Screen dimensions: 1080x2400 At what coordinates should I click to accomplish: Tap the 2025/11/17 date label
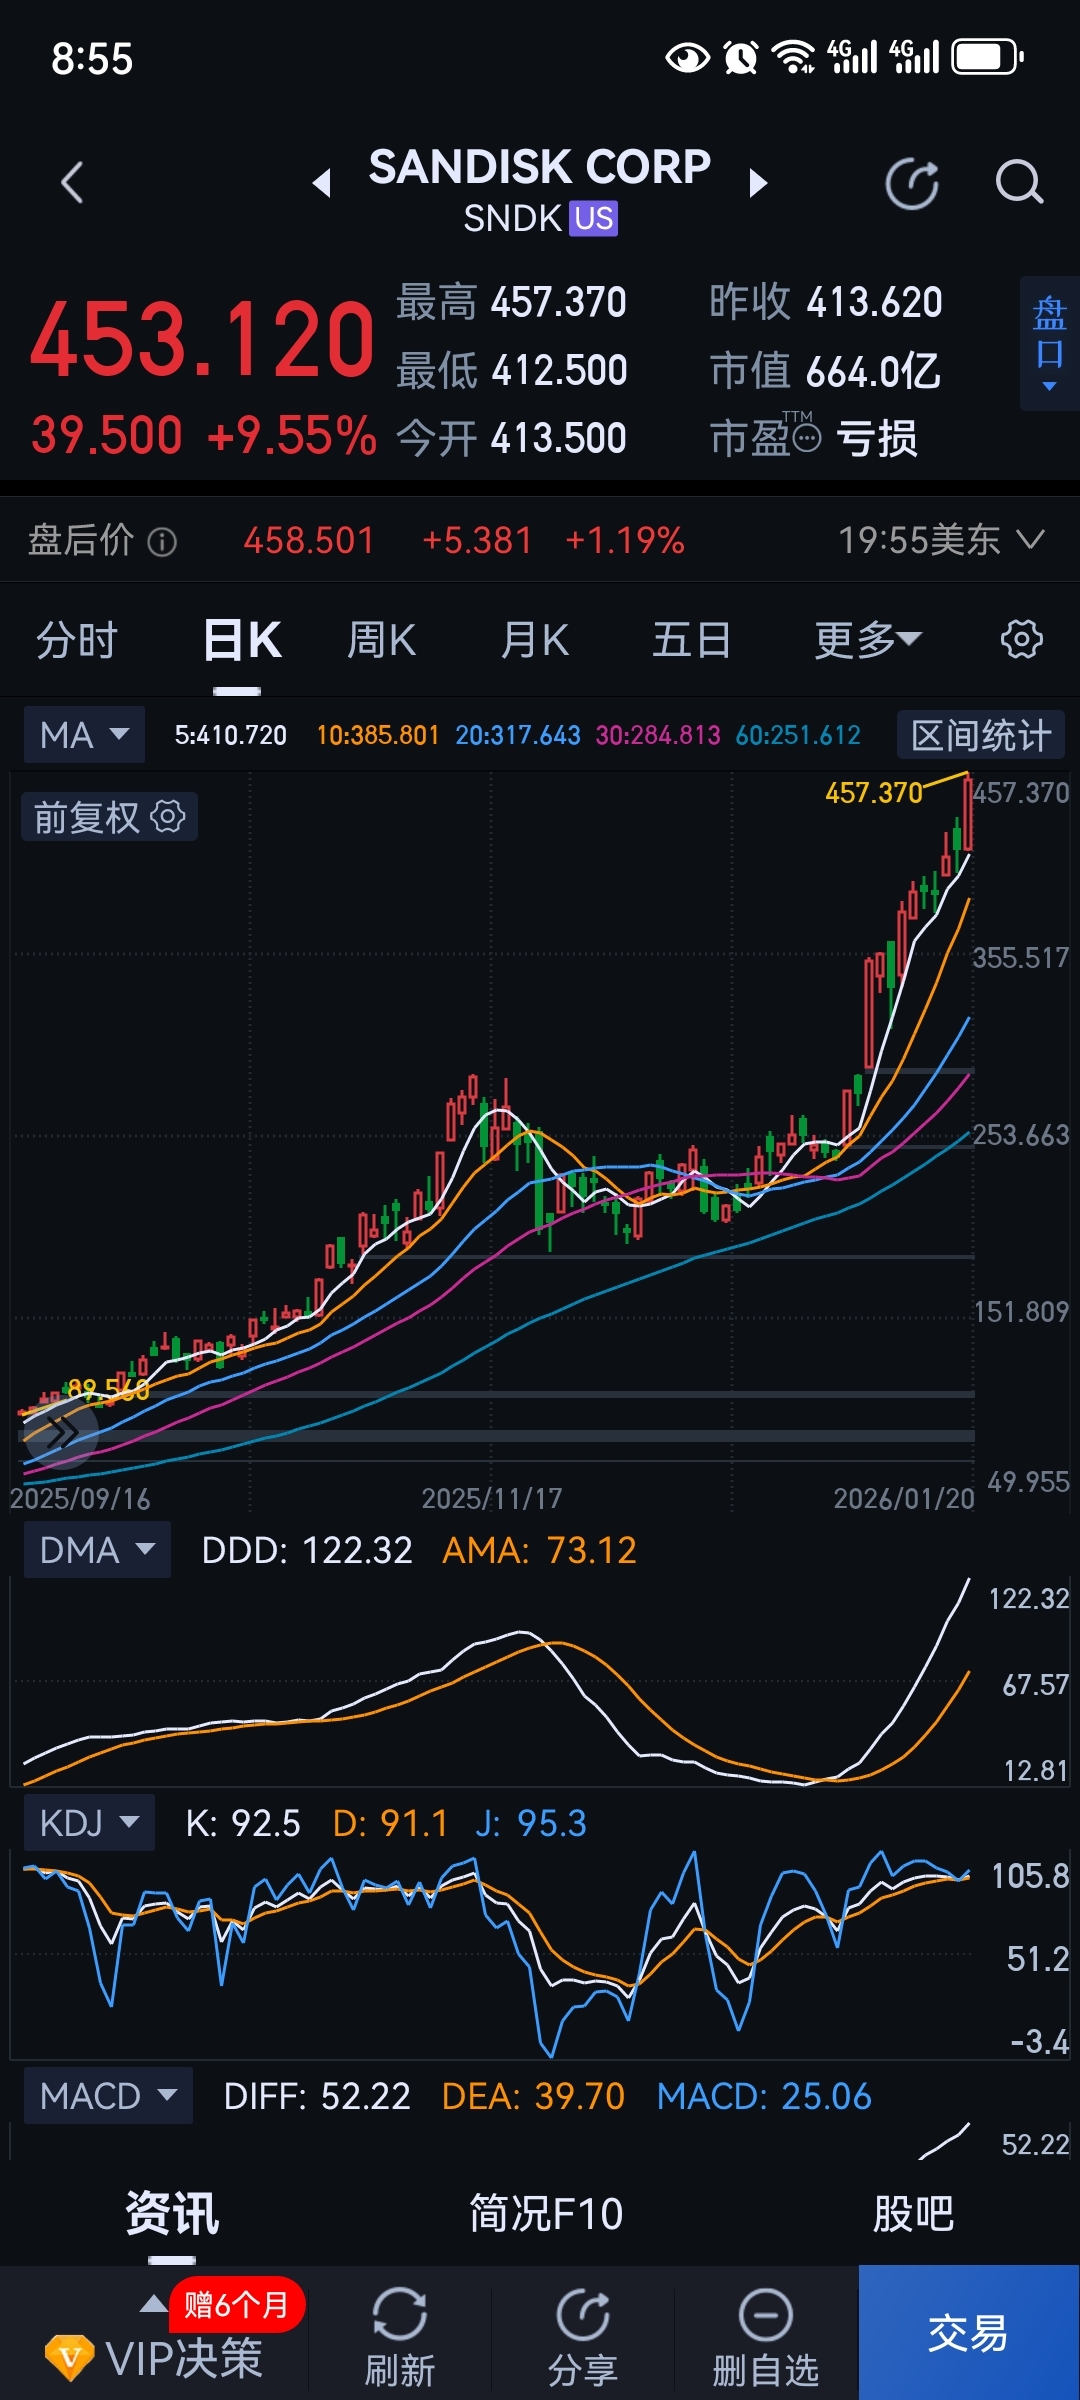tap(491, 1498)
